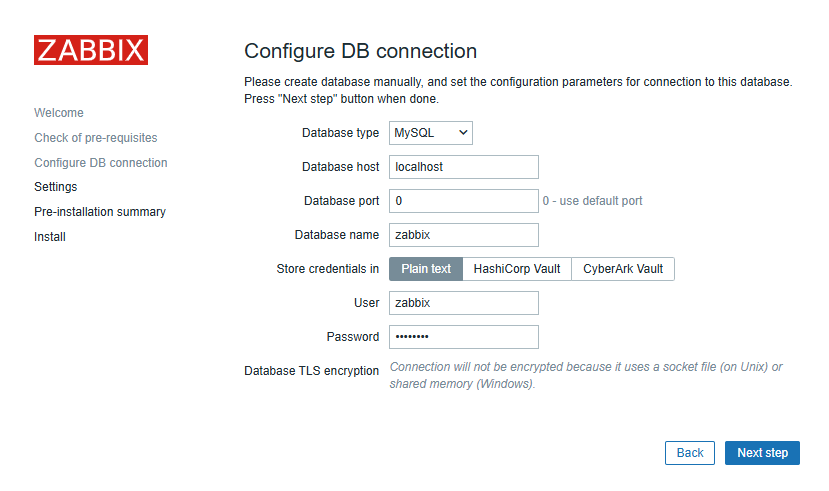Click the Install step in sidebar
829x491 pixels.
click(50, 237)
